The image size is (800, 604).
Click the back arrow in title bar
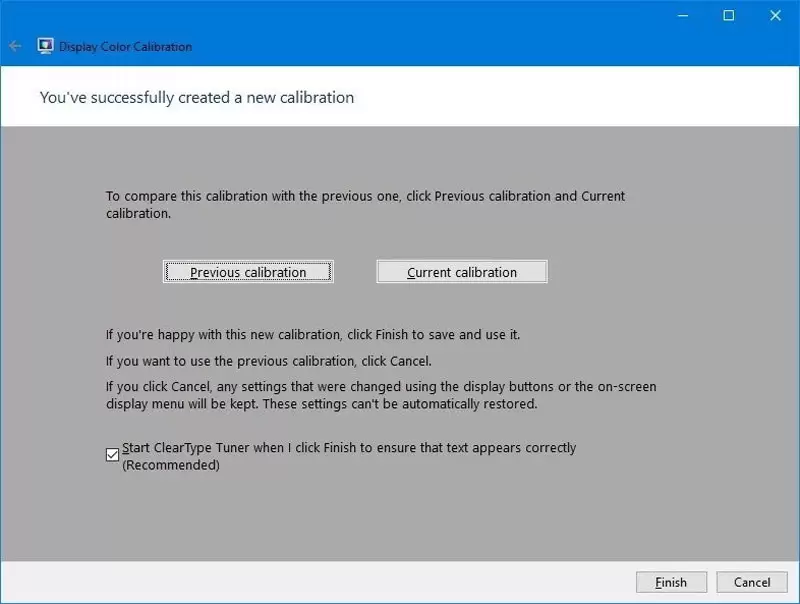[x=15, y=46]
